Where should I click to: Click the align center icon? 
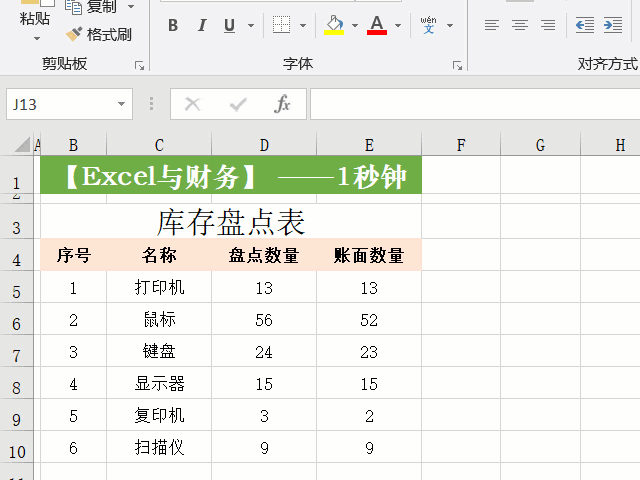click(519, 25)
